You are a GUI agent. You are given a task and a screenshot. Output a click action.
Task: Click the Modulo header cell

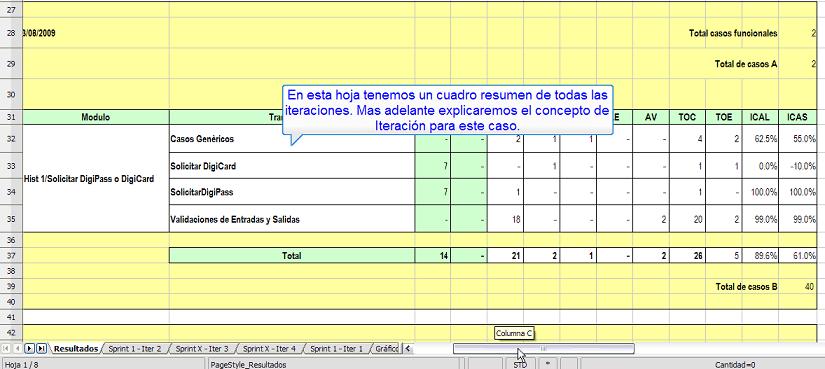click(x=96, y=117)
